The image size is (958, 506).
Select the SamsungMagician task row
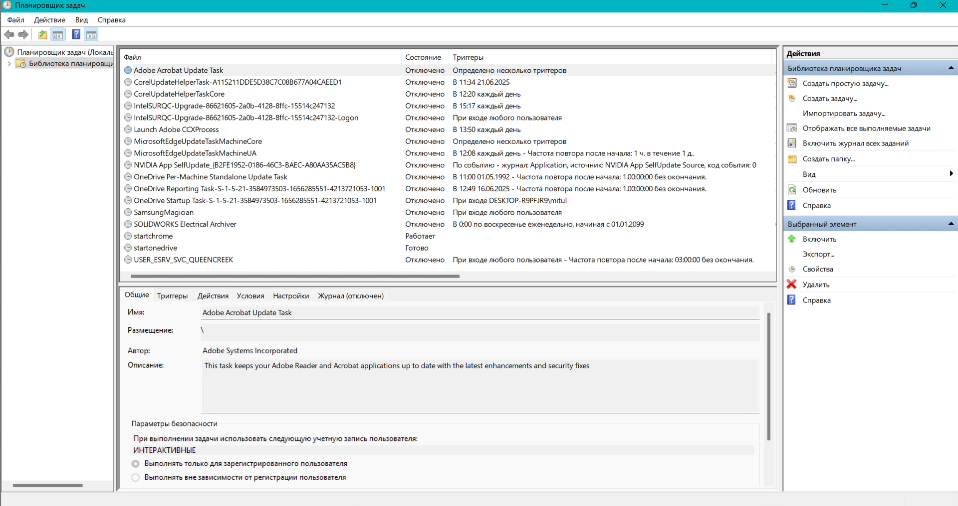[x=161, y=212]
